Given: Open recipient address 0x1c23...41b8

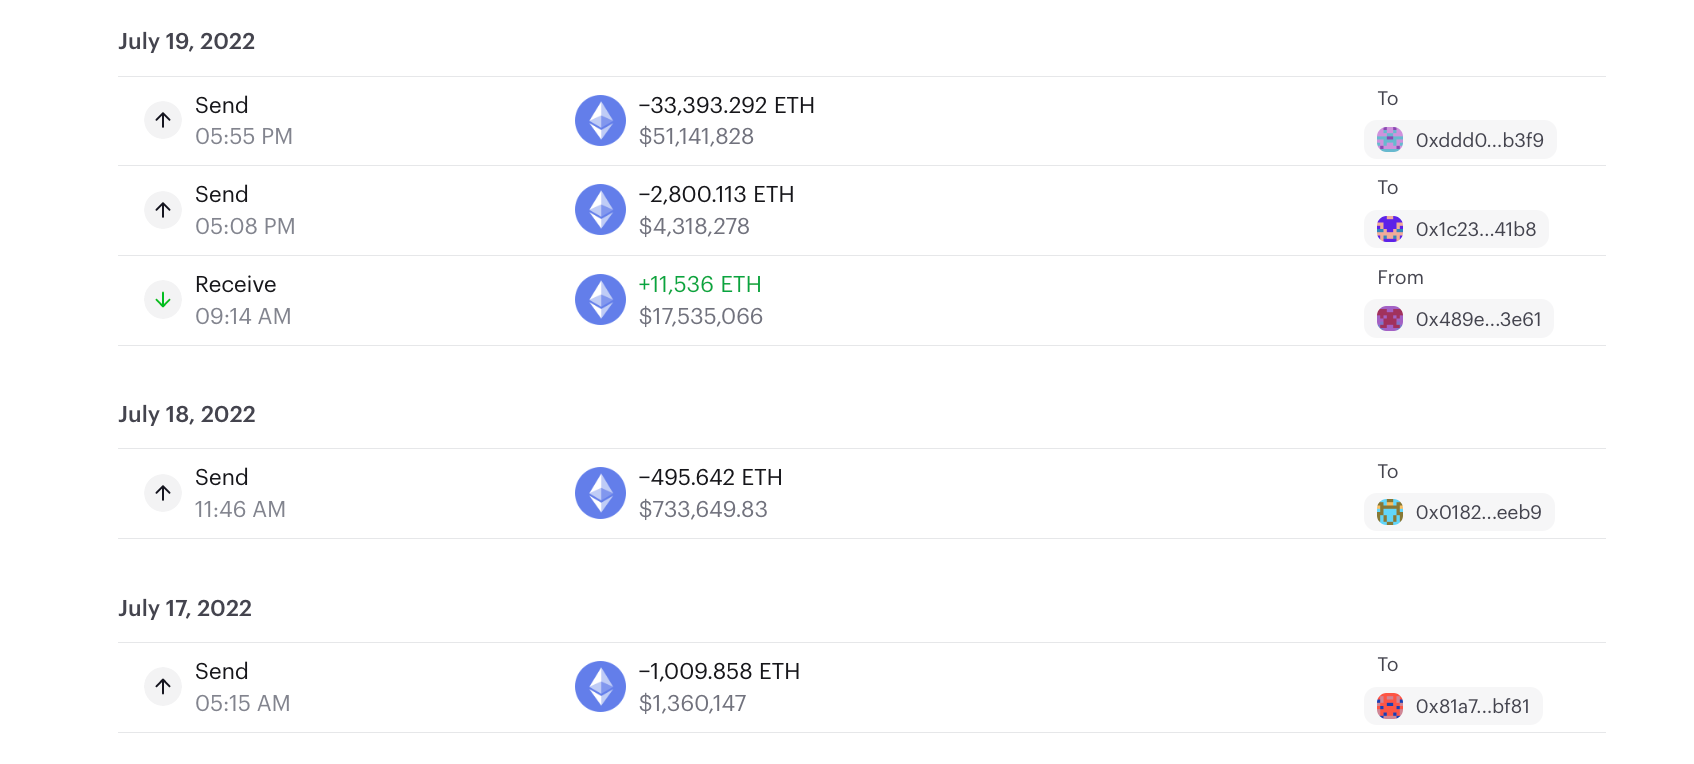Looking at the screenshot, I should pyautogui.click(x=1456, y=229).
